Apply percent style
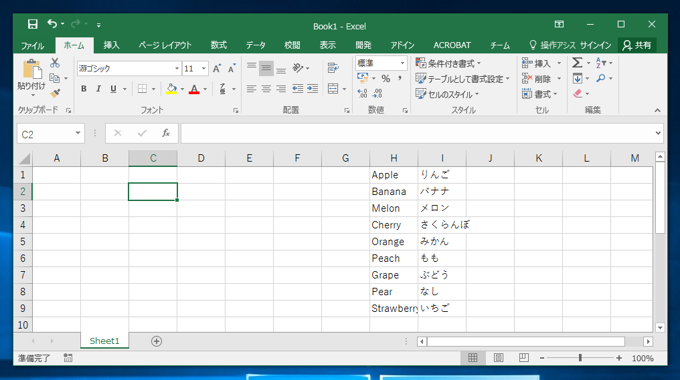680x380 pixels. [x=386, y=79]
